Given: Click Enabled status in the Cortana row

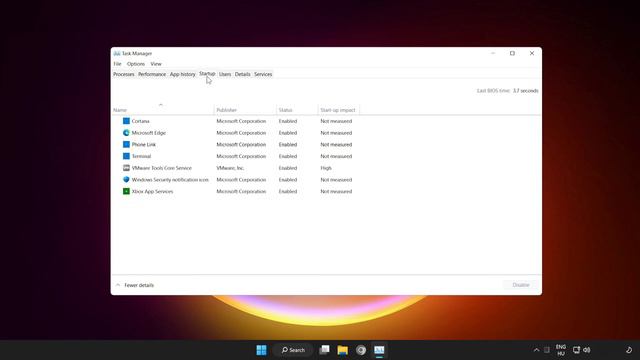Looking at the screenshot, I should tap(288, 121).
